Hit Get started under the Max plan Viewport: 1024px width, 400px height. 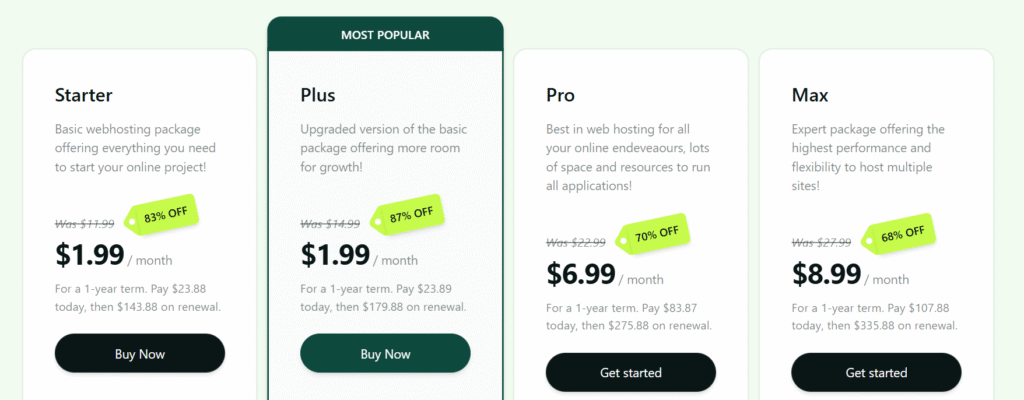(876, 372)
